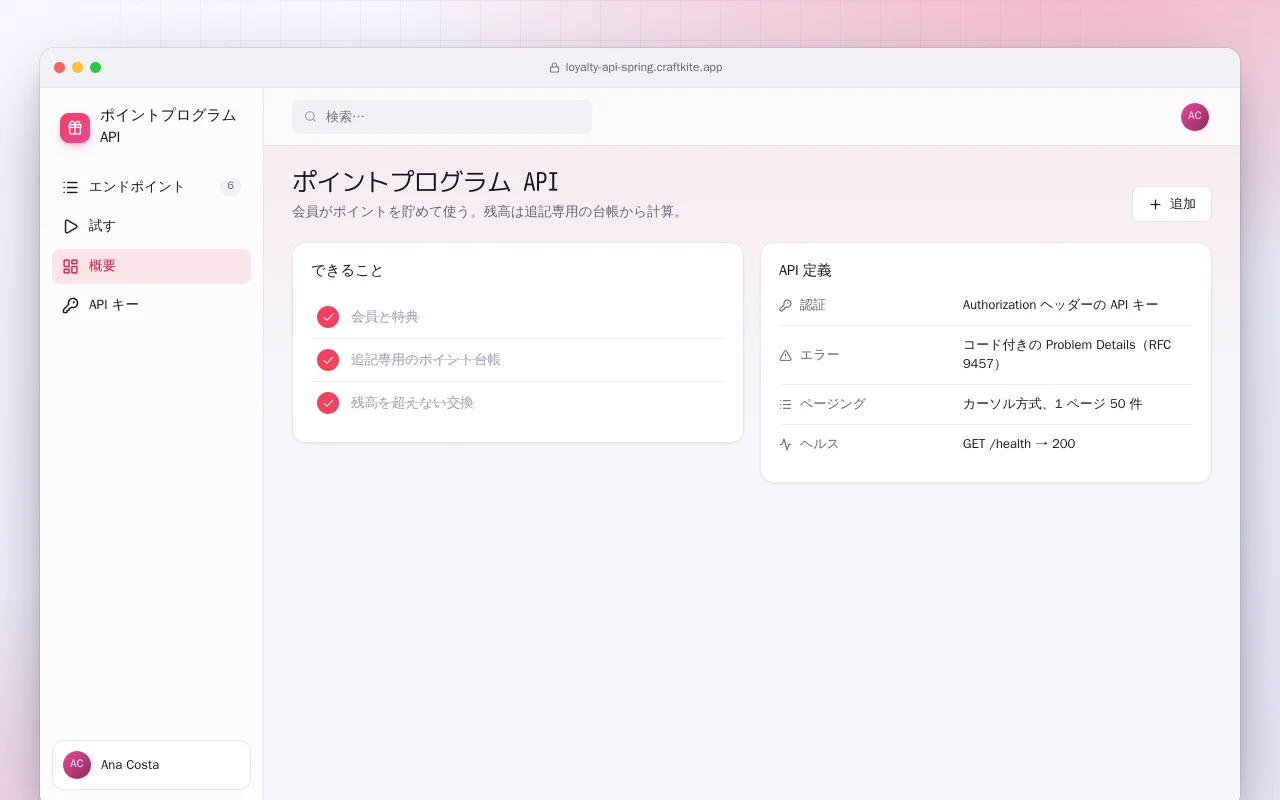Click the ポイントプログラム API sidebar title
The height and width of the screenshot is (800, 1280).
click(168, 126)
